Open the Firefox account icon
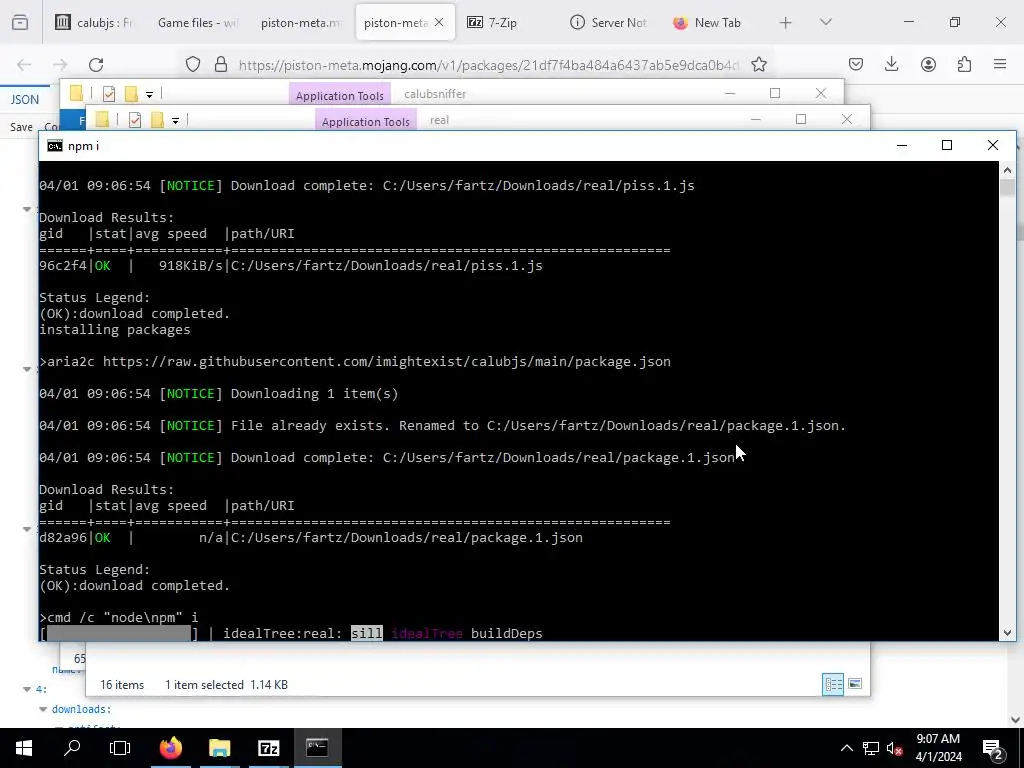 pyautogui.click(x=928, y=64)
